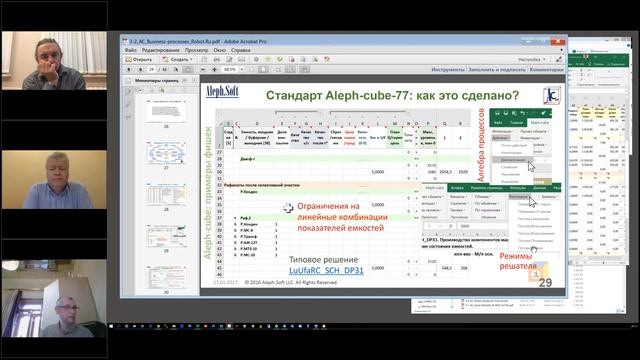Select the hand pan tool
Image resolution: width=640 pixels, height=360 pixels.
point(188,70)
